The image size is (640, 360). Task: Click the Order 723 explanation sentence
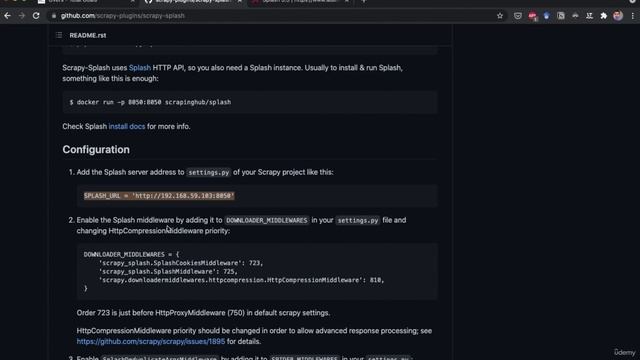203,313
